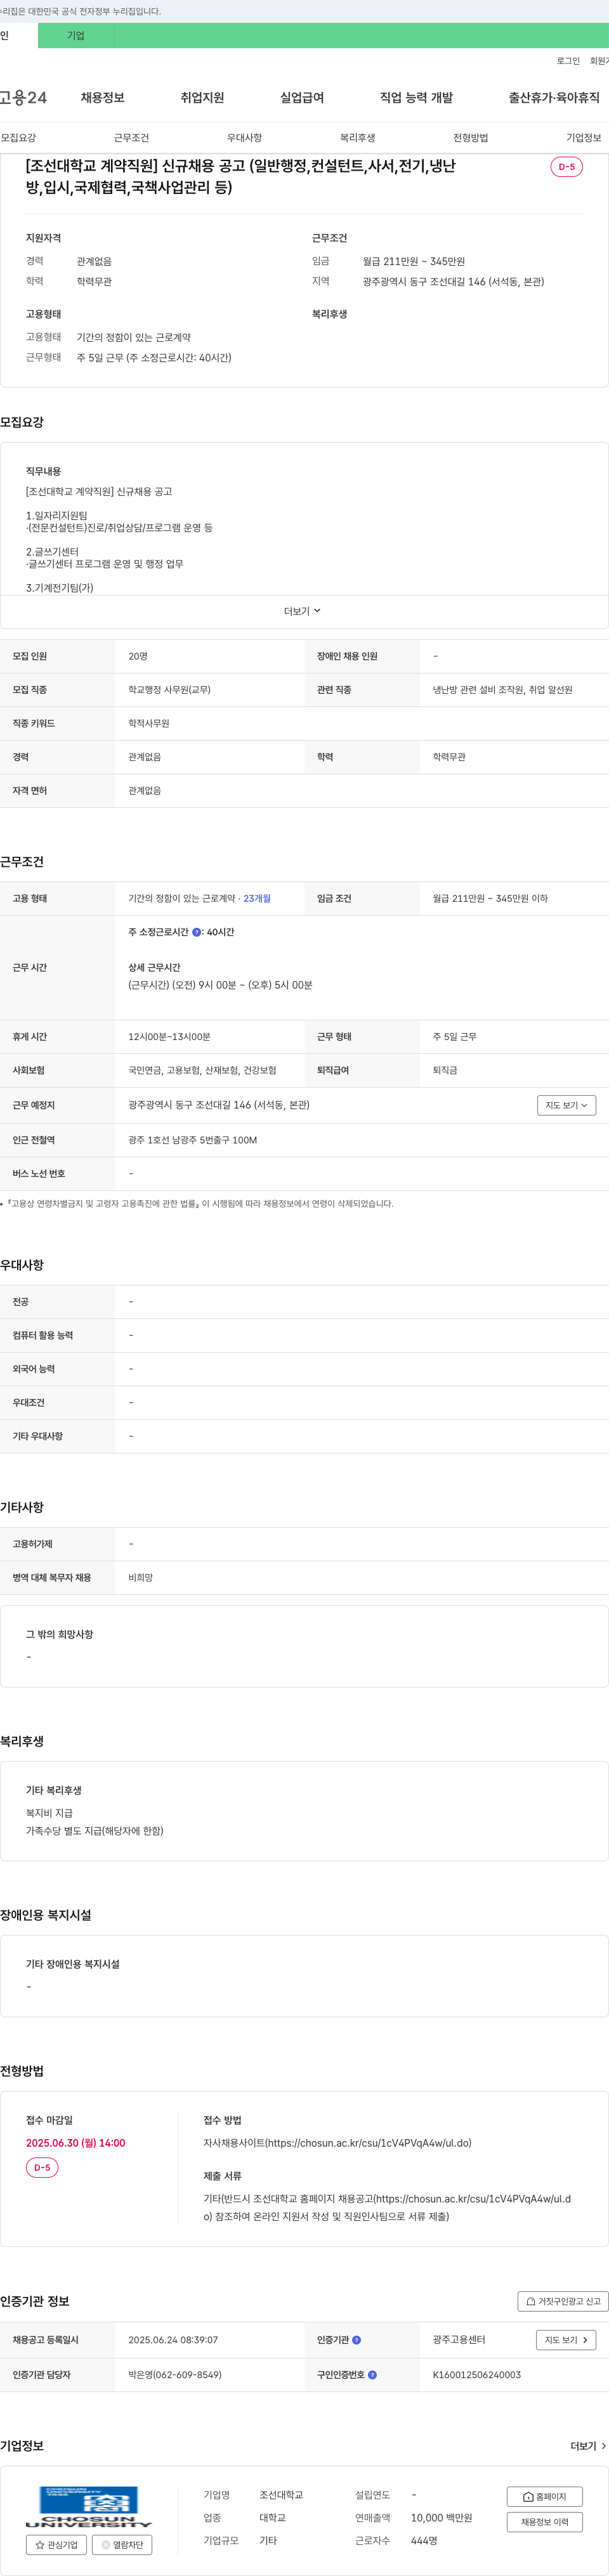Click the help icon beside 구인인증번호
Image resolution: width=609 pixels, height=2576 pixels.
point(372,2375)
